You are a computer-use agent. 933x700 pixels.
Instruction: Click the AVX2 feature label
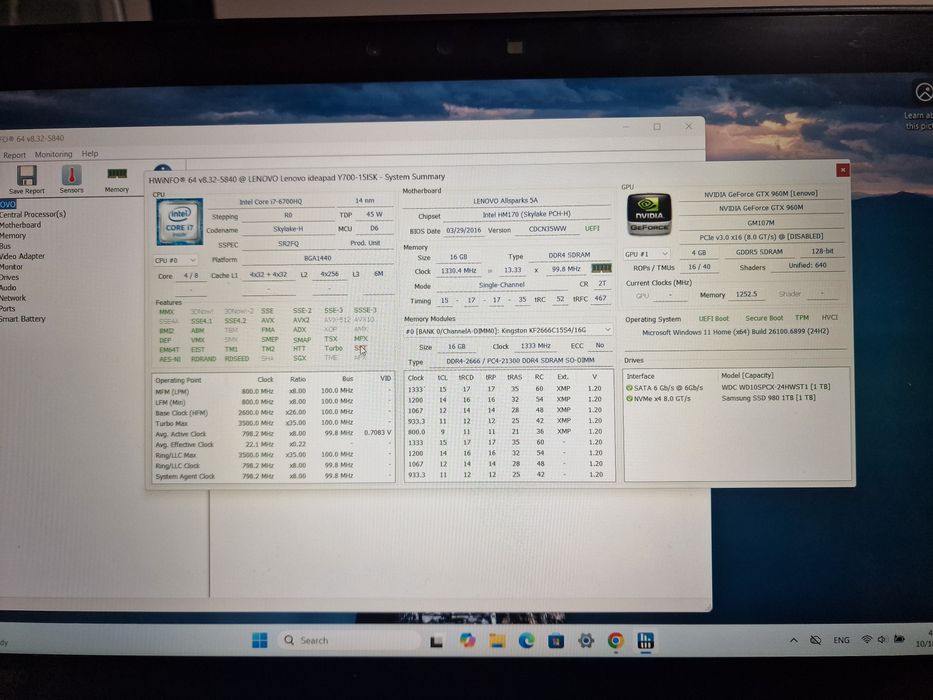tap(301, 320)
